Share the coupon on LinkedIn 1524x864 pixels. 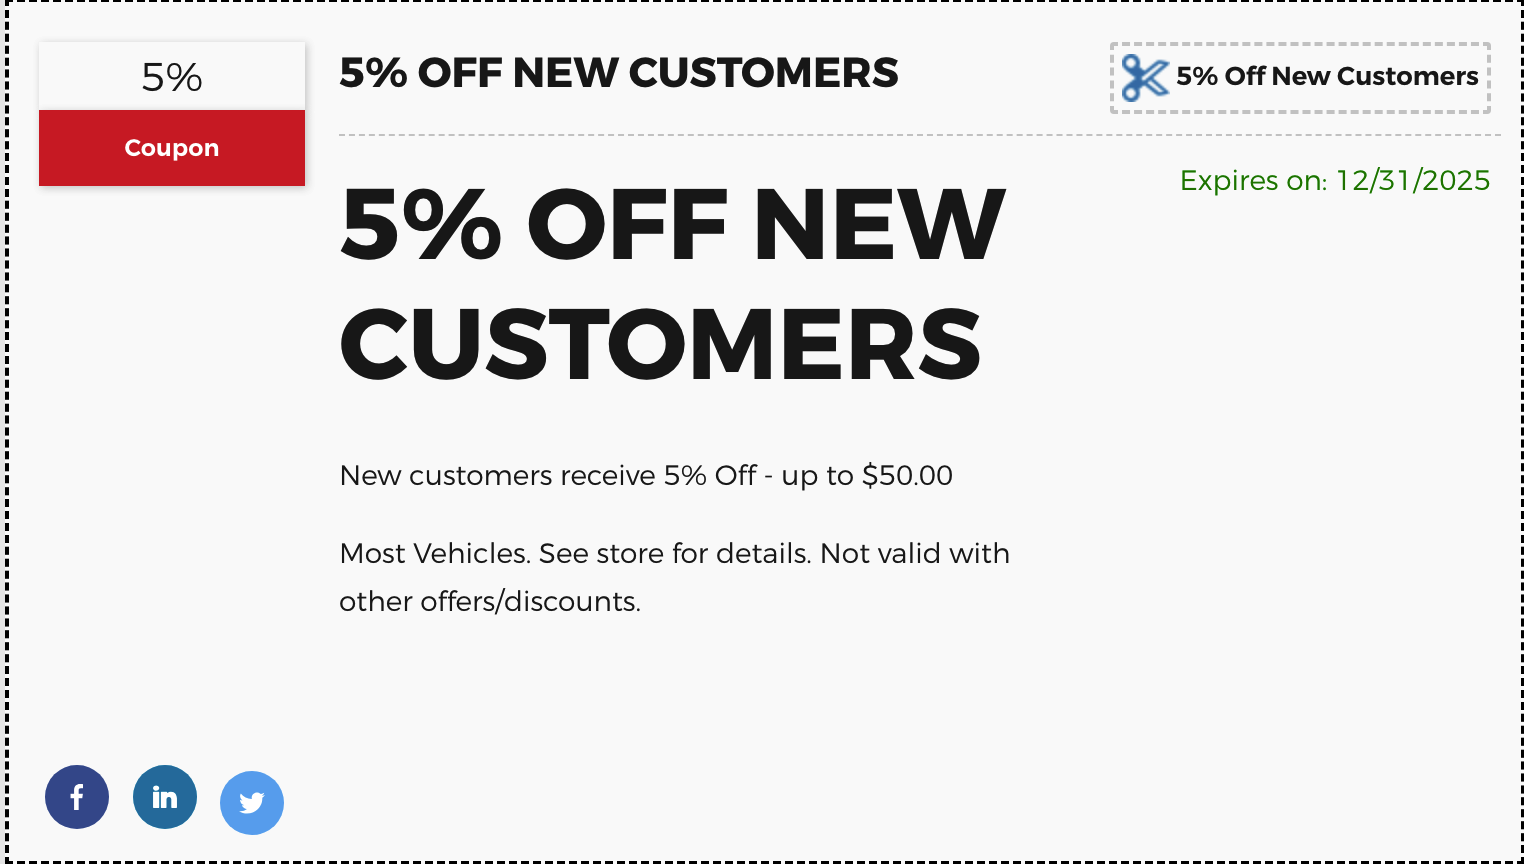tap(165, 797)
